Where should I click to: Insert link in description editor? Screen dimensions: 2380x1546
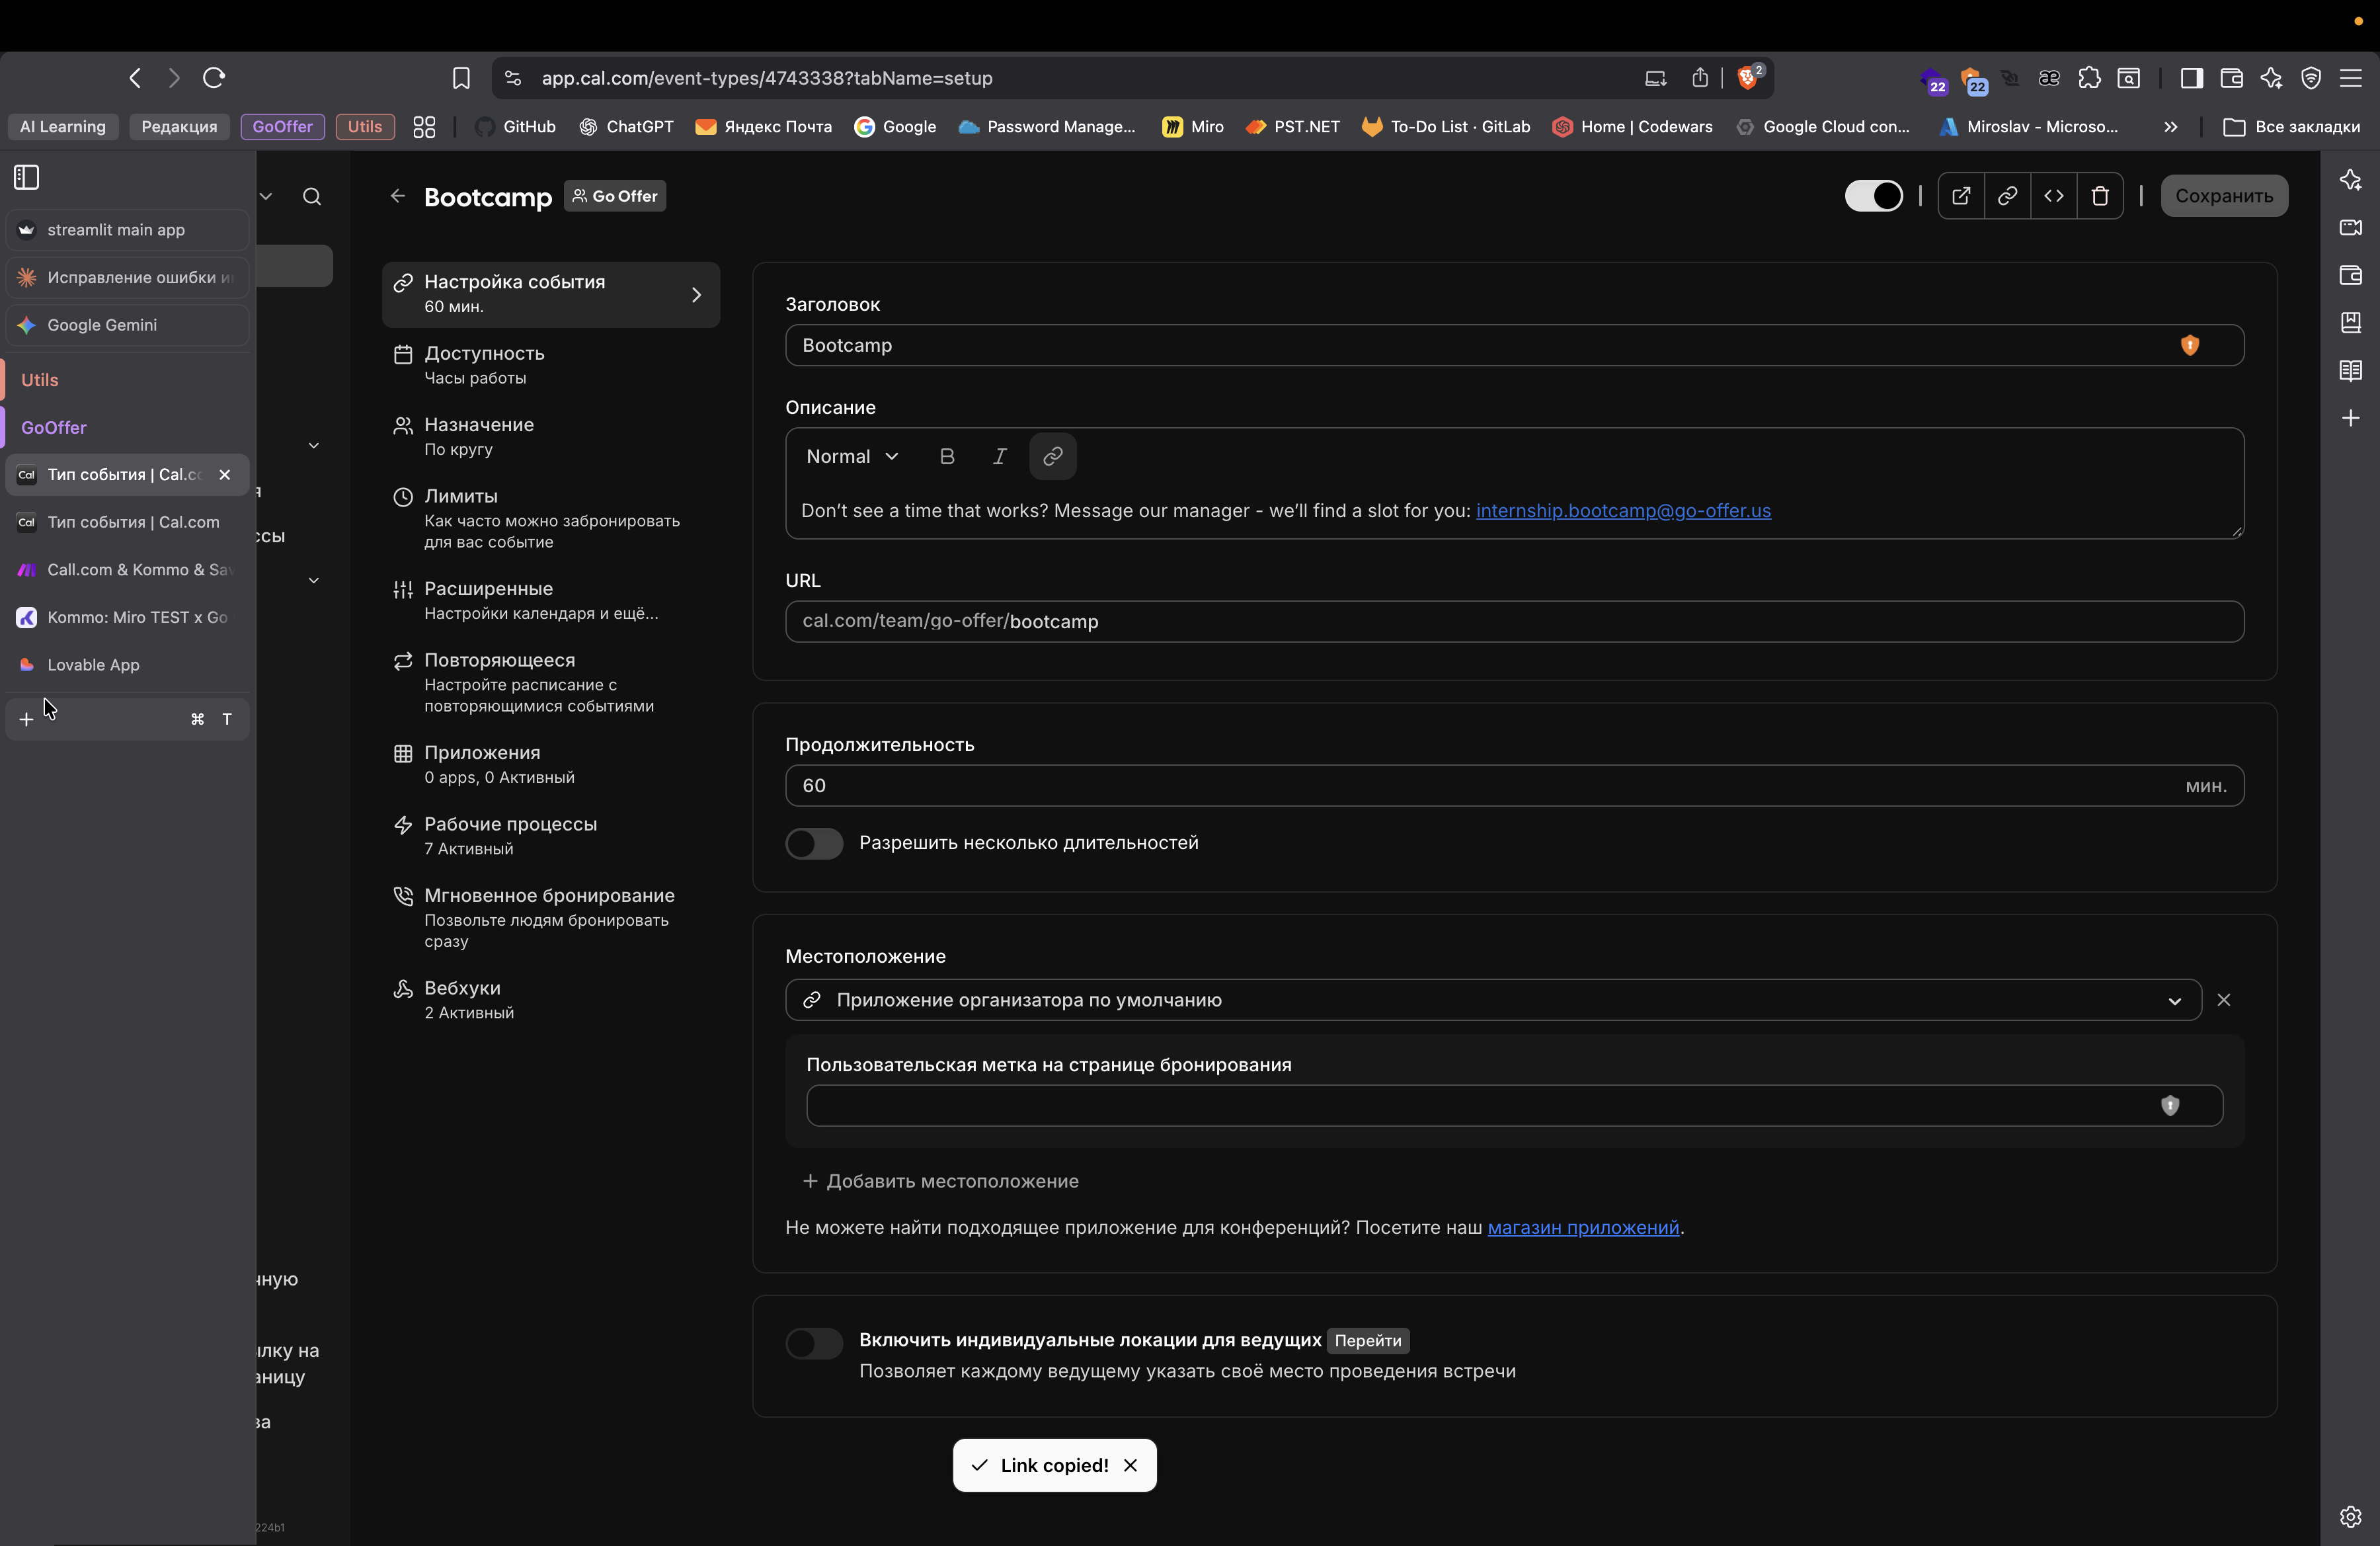(x=1052, y=457)
